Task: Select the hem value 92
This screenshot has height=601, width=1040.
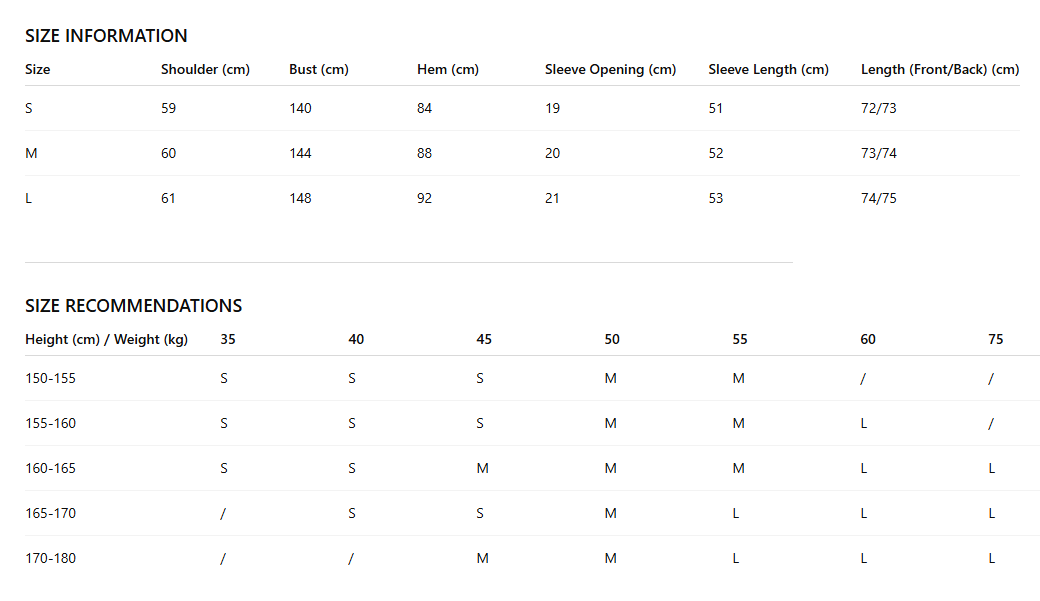Action: pos(424,198)
